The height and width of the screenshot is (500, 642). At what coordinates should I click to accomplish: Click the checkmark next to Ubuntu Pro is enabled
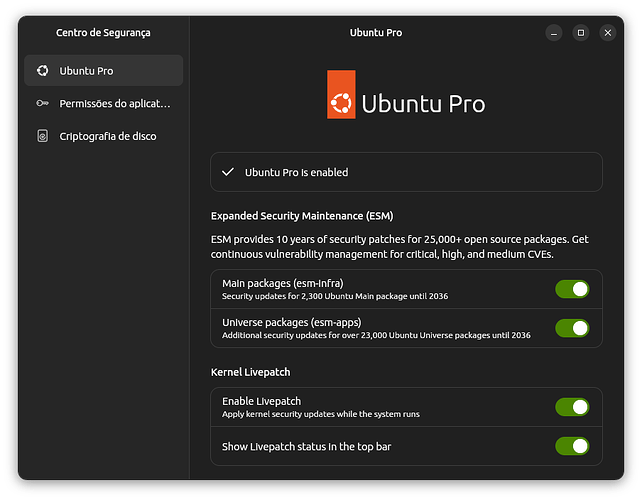click(x=228, y=172)
